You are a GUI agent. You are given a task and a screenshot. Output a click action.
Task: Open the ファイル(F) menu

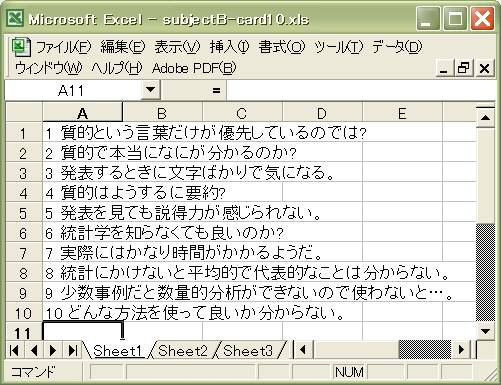pos(63,47)
